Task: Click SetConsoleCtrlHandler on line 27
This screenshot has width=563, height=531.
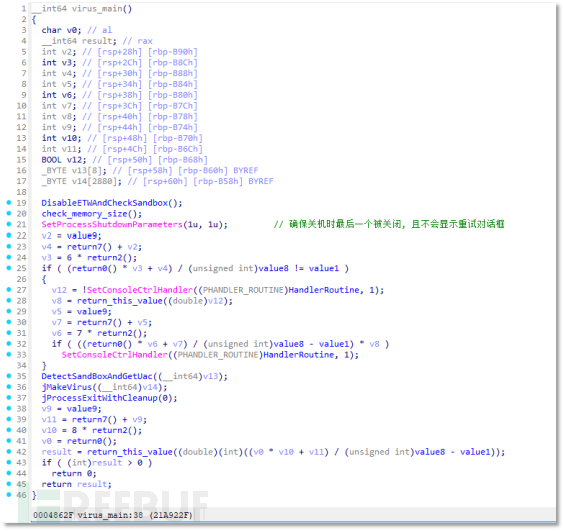Action: 140,290
